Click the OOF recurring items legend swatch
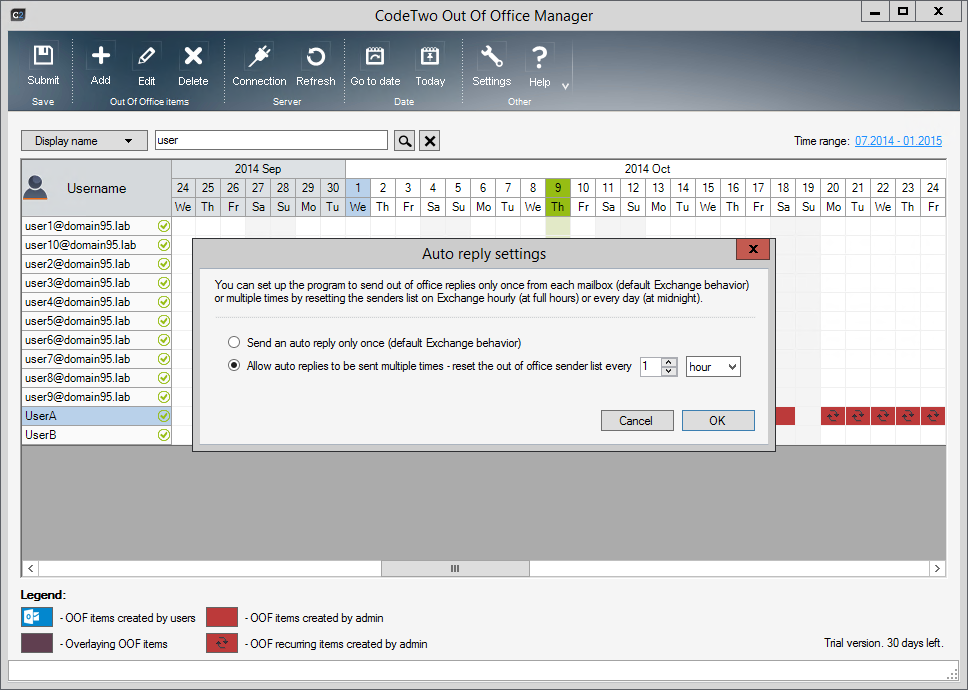The height and width of the screenshot is (690, 968). point(222,643)
